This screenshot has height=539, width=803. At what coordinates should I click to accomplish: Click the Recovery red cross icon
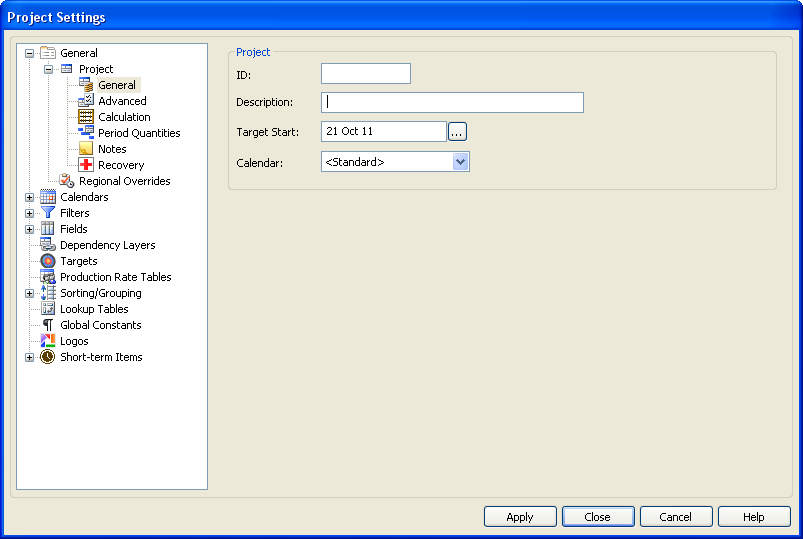[x=86, y=165]
